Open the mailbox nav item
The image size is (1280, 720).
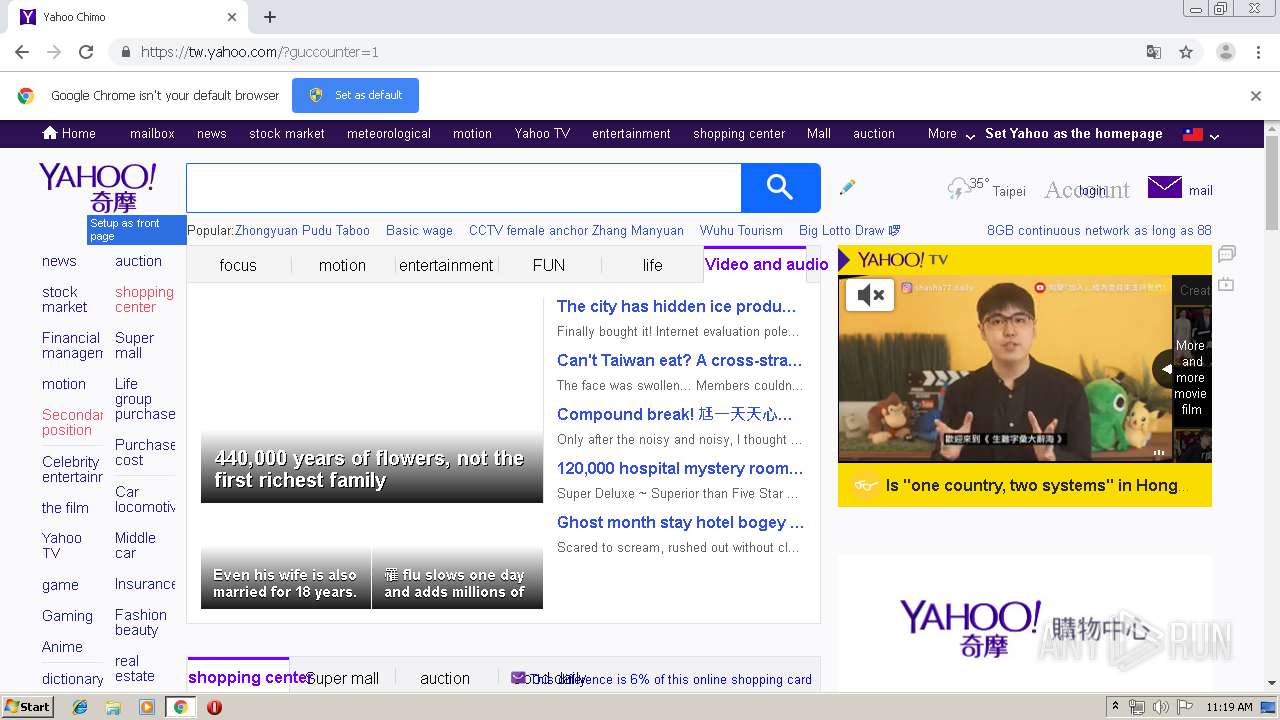pyautogui.click(x=152, y=134)
